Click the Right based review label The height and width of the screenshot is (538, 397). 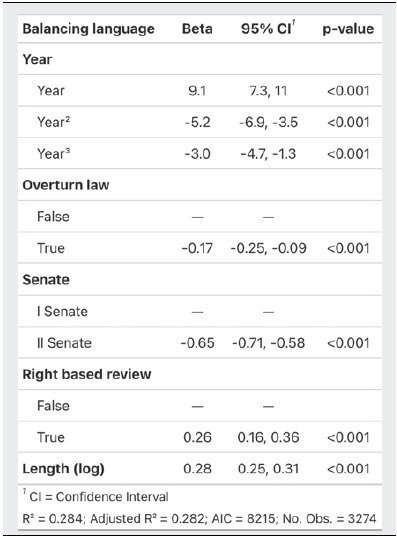[x=87, y=374]
